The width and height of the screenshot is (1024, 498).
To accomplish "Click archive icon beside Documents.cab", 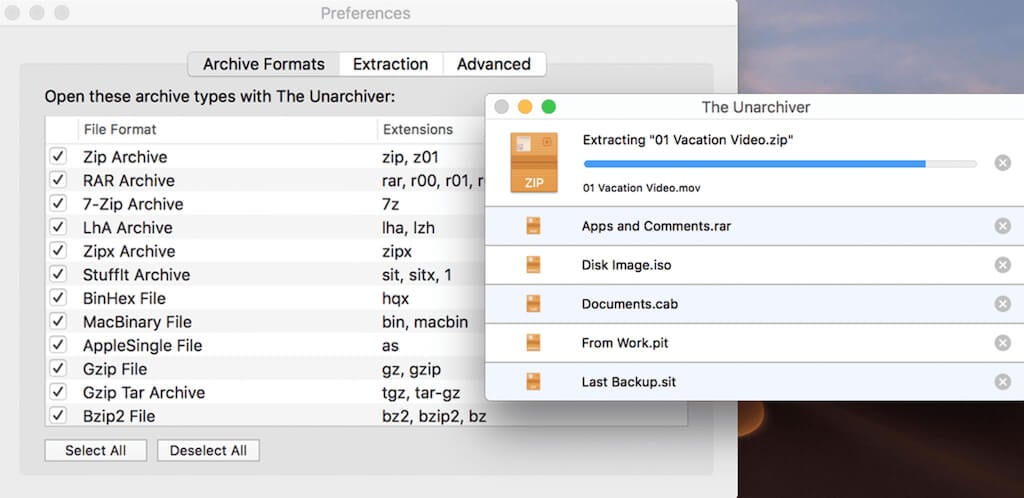I will point(534,303).
